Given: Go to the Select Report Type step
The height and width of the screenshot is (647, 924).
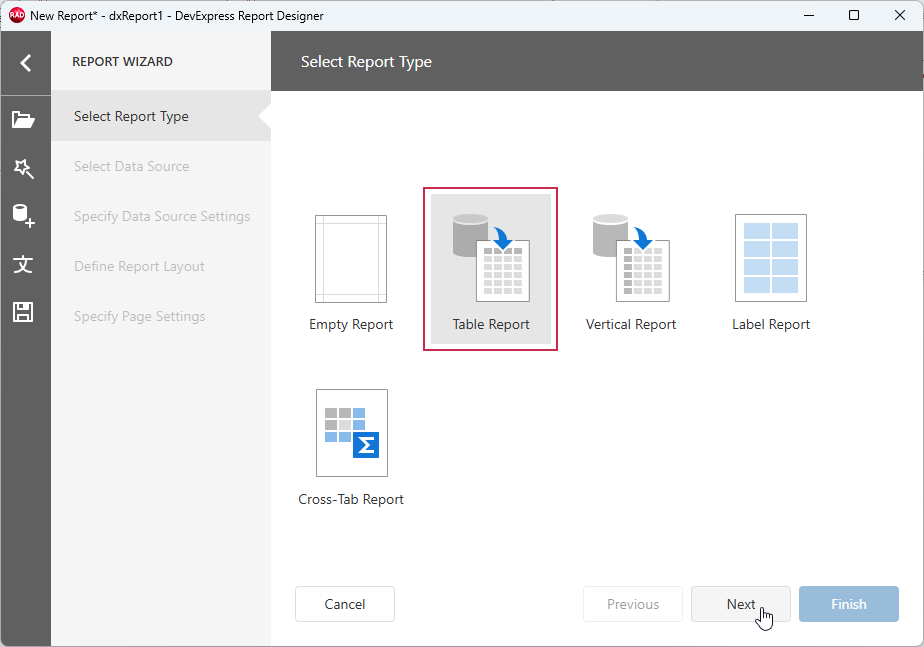Looking at the screenshot, I should [161, 116].
